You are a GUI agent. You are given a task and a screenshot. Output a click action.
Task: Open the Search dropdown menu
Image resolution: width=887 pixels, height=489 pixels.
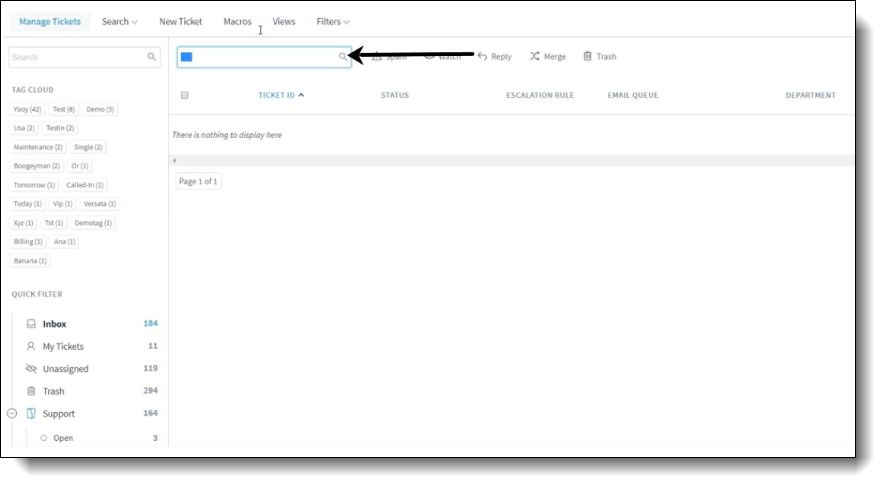pos(119,22)
